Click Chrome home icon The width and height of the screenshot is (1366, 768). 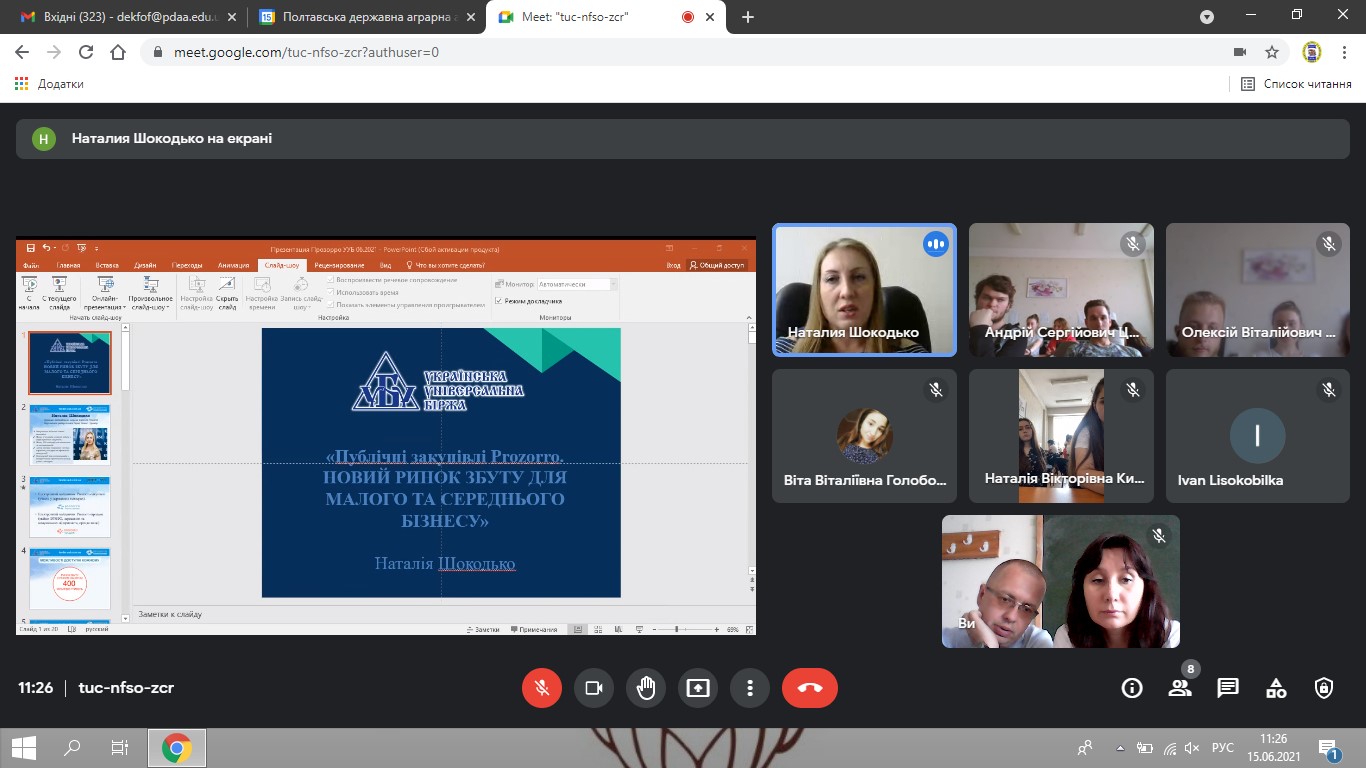coord(118,52)
